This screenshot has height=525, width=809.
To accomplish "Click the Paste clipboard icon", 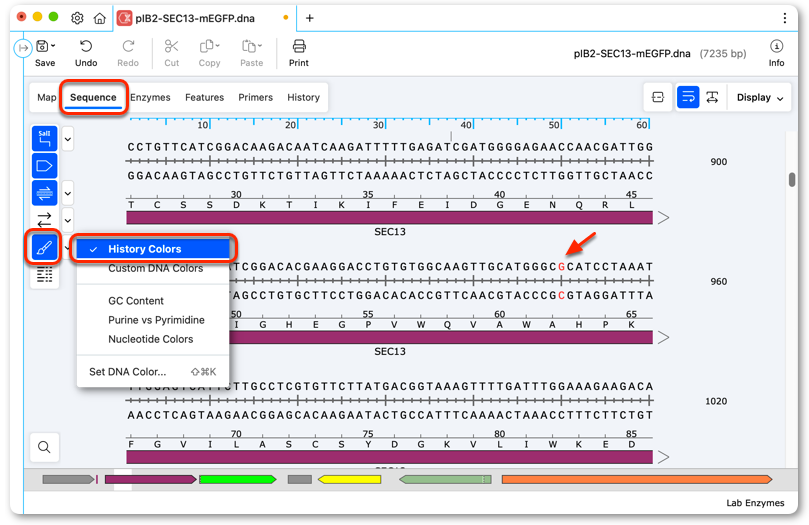I will [249, 46].
